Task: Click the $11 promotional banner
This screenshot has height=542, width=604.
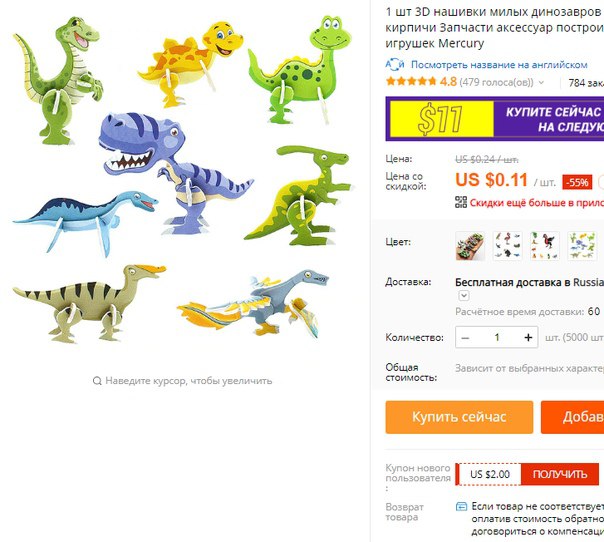Action: coord(495,119)
